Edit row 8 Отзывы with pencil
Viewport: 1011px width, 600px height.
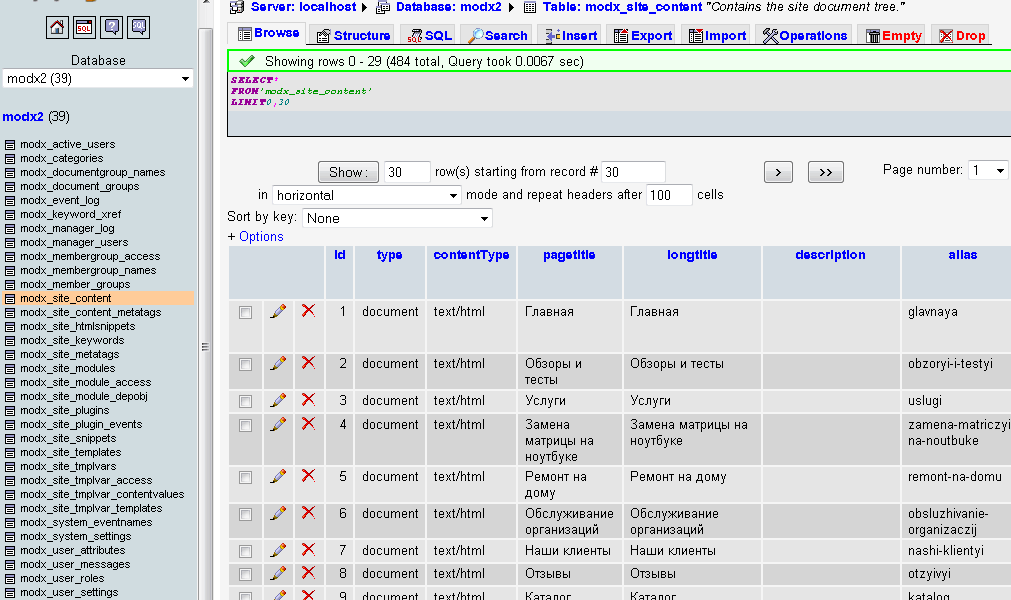(x=278, y=573)
